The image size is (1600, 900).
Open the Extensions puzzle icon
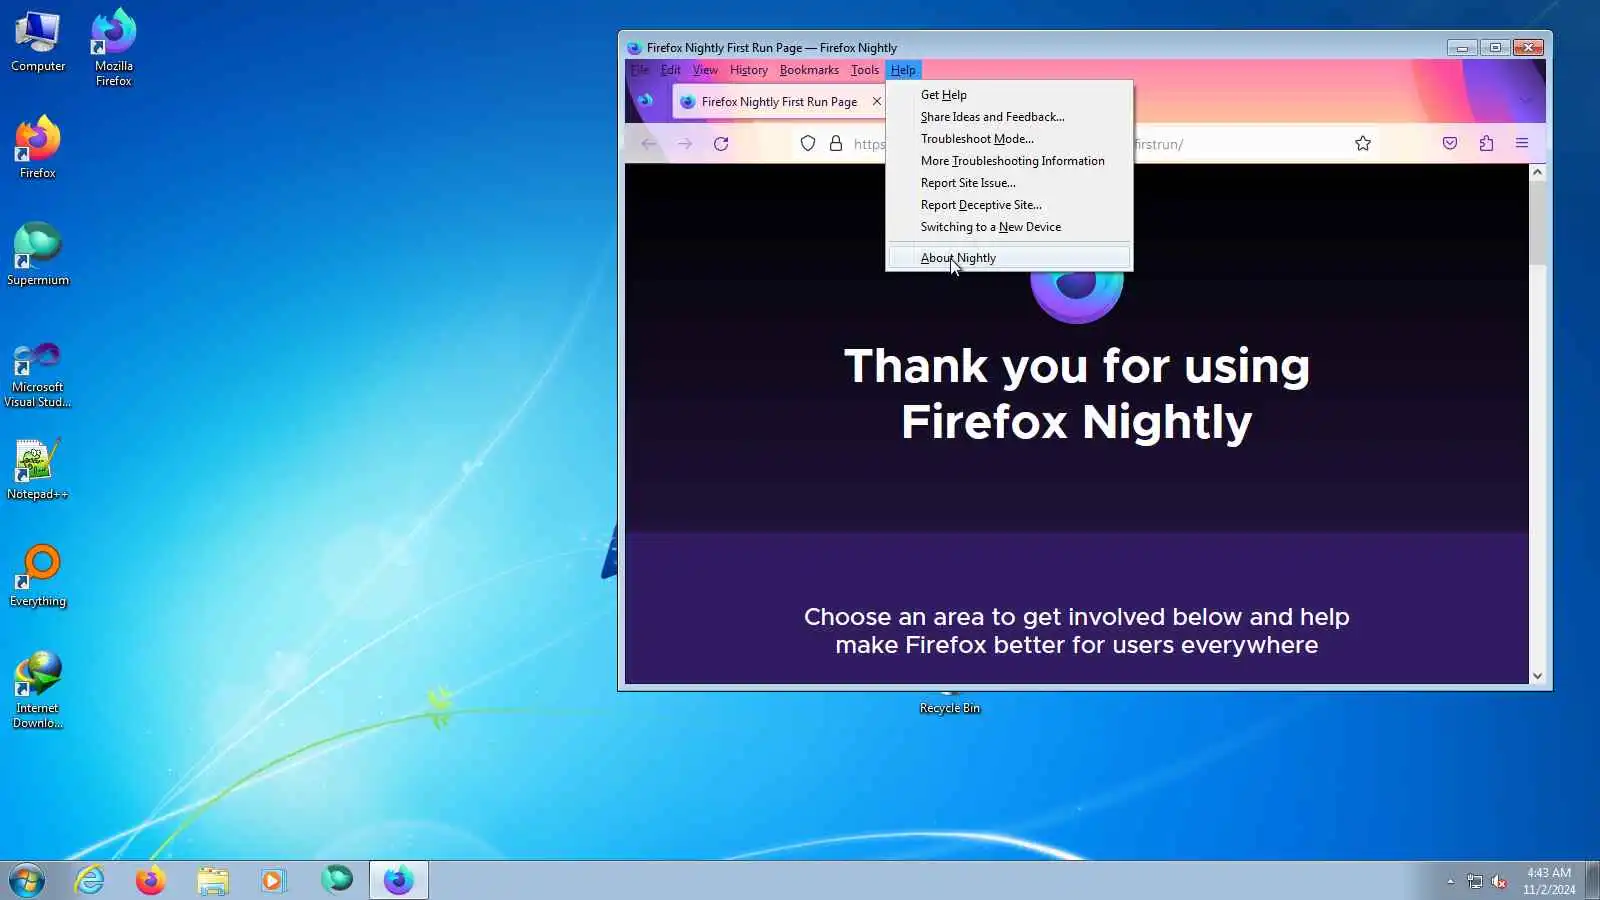tap(1486, 144)
